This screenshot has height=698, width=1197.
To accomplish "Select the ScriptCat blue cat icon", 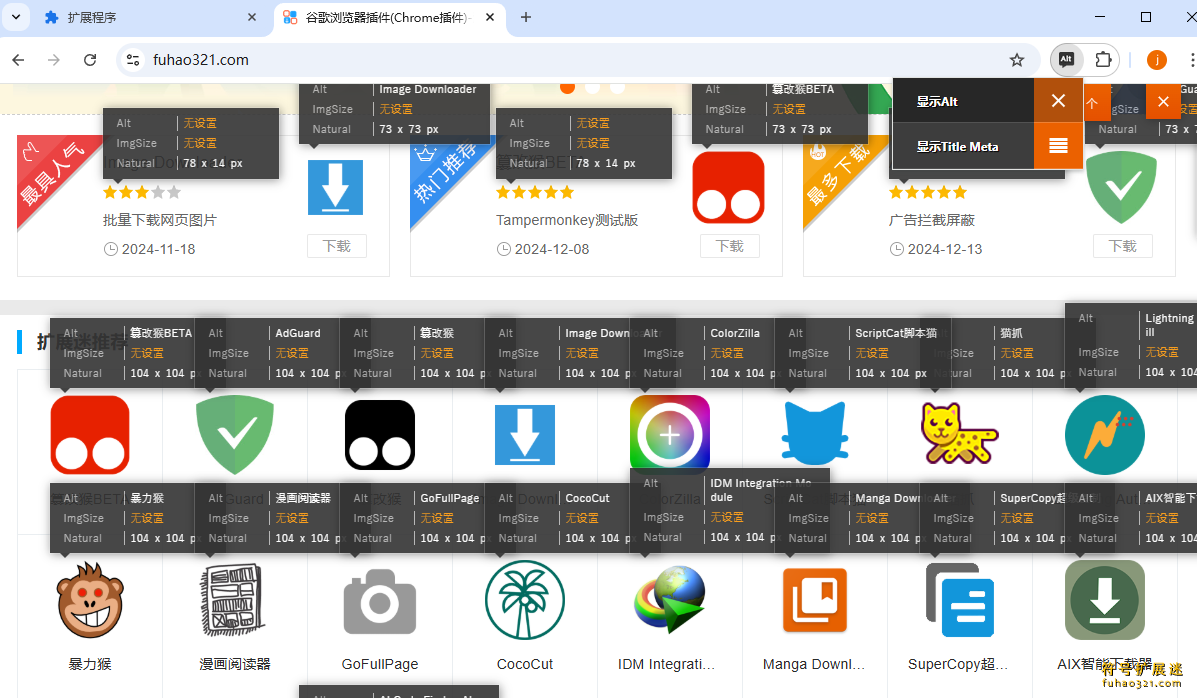I will [x=815, y=435].
